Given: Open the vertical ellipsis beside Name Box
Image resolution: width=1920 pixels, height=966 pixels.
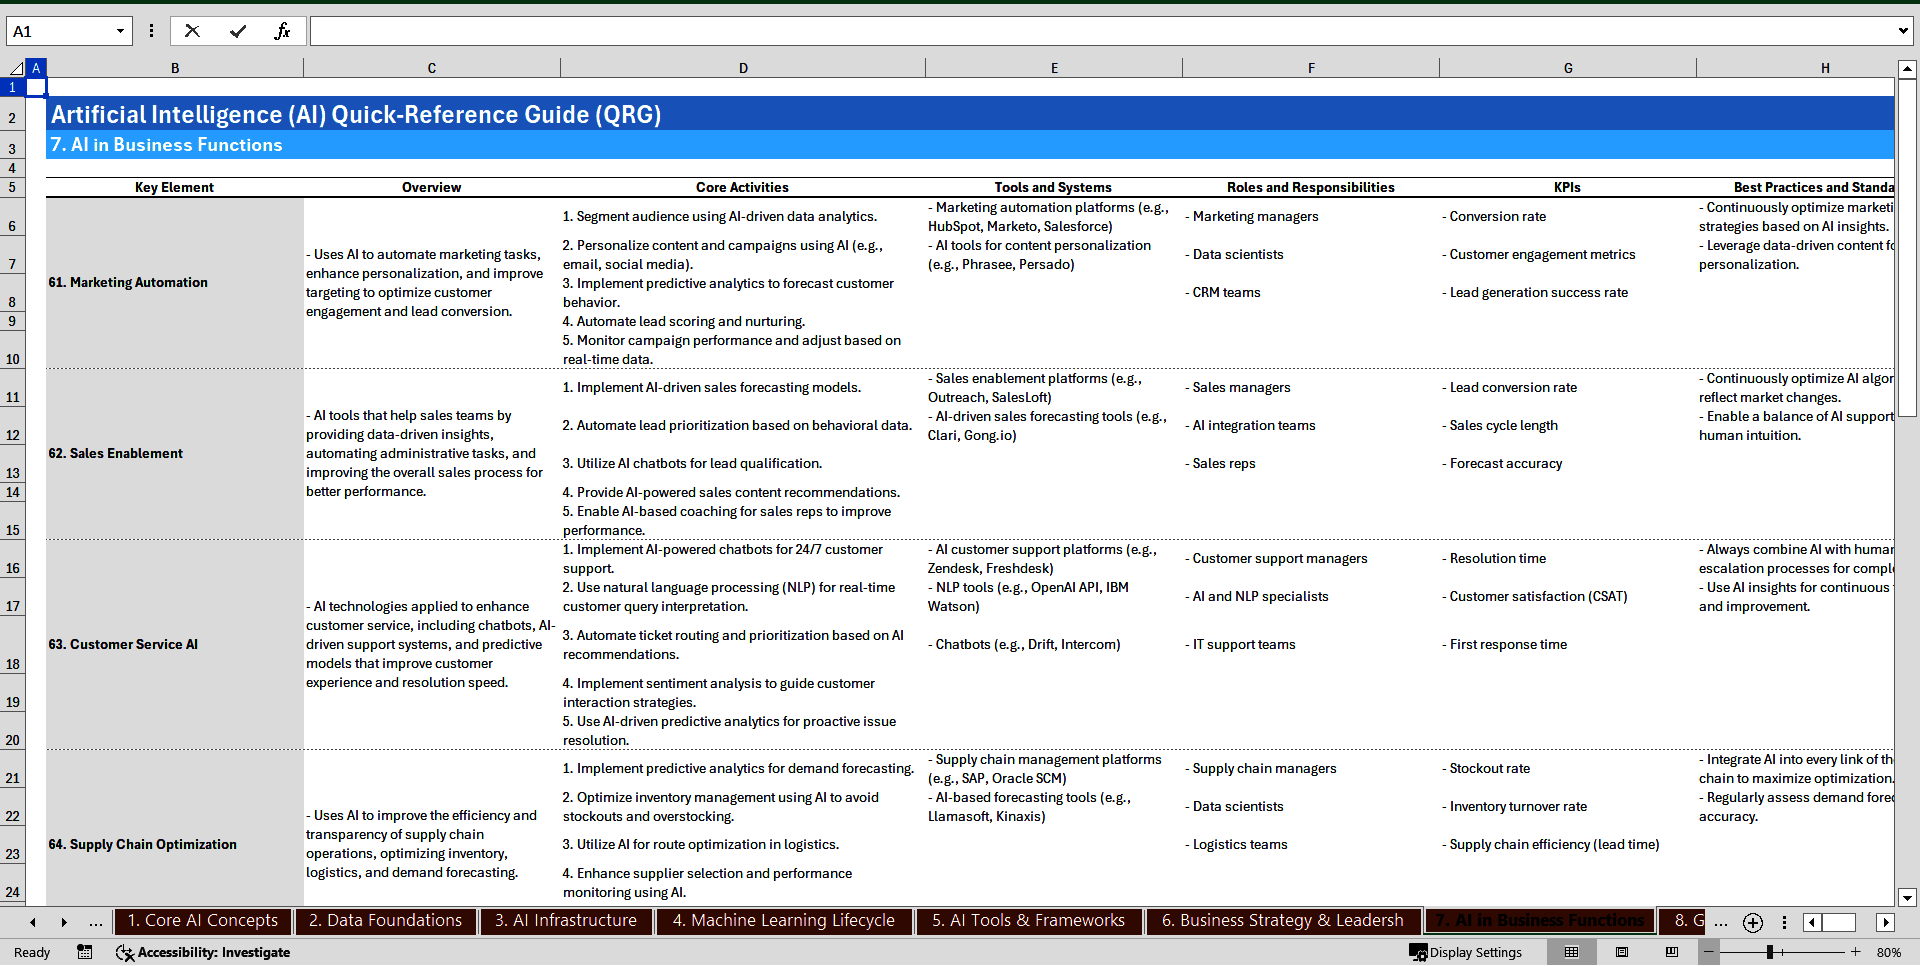Looking at the screenshot, I should point(152,31).
